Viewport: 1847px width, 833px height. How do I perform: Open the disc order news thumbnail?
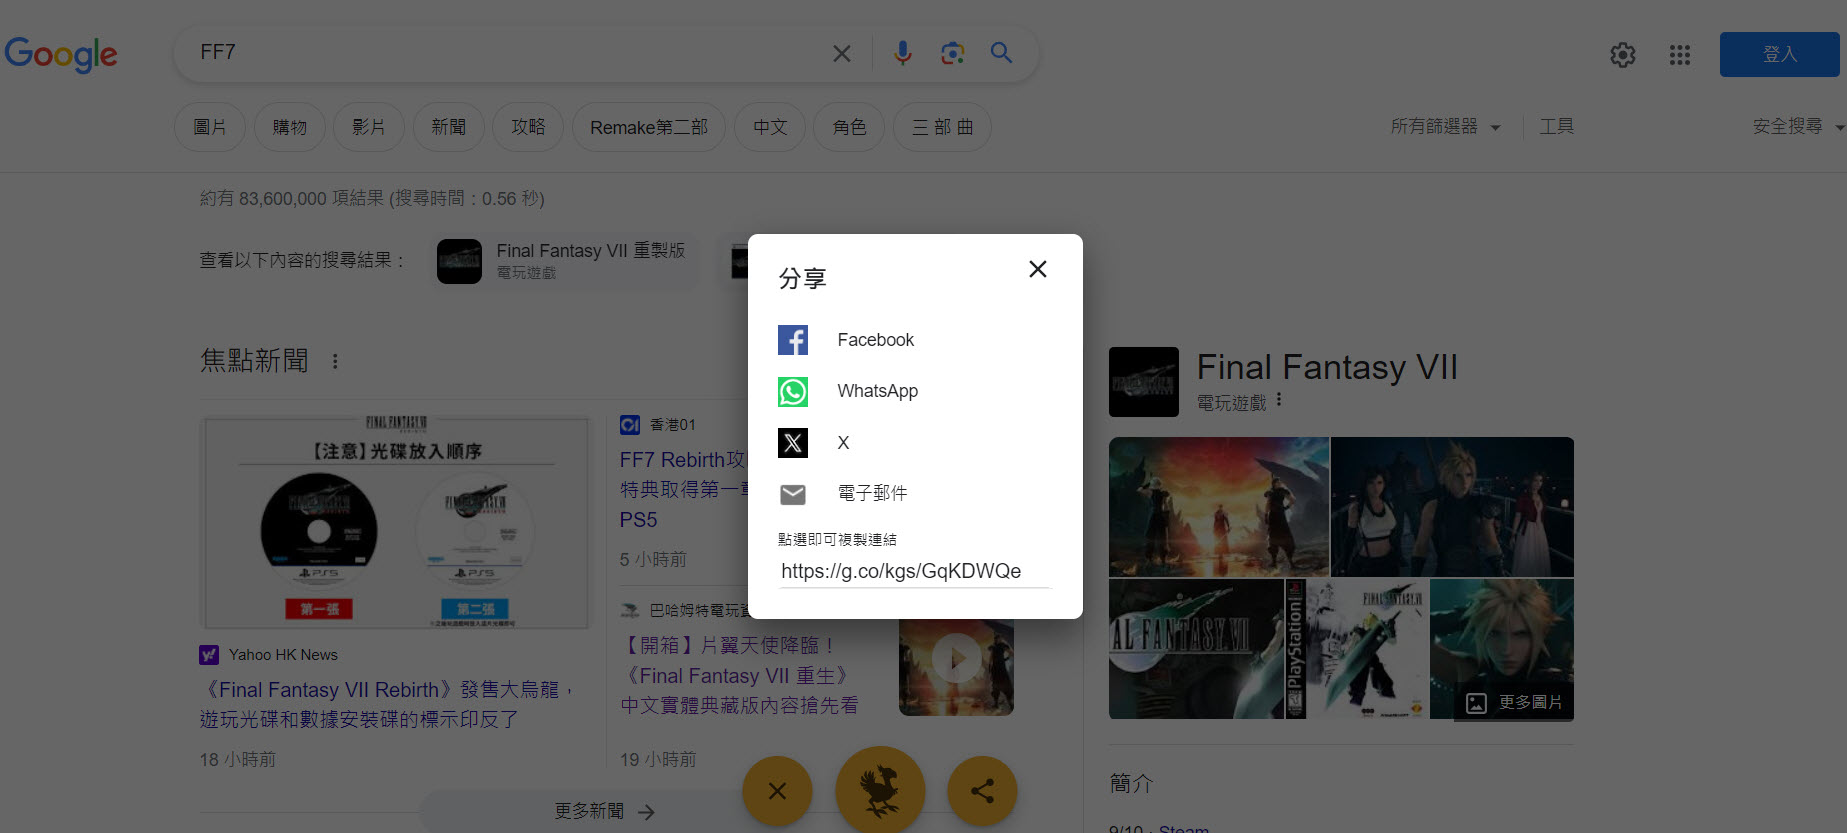coord(397,523)
